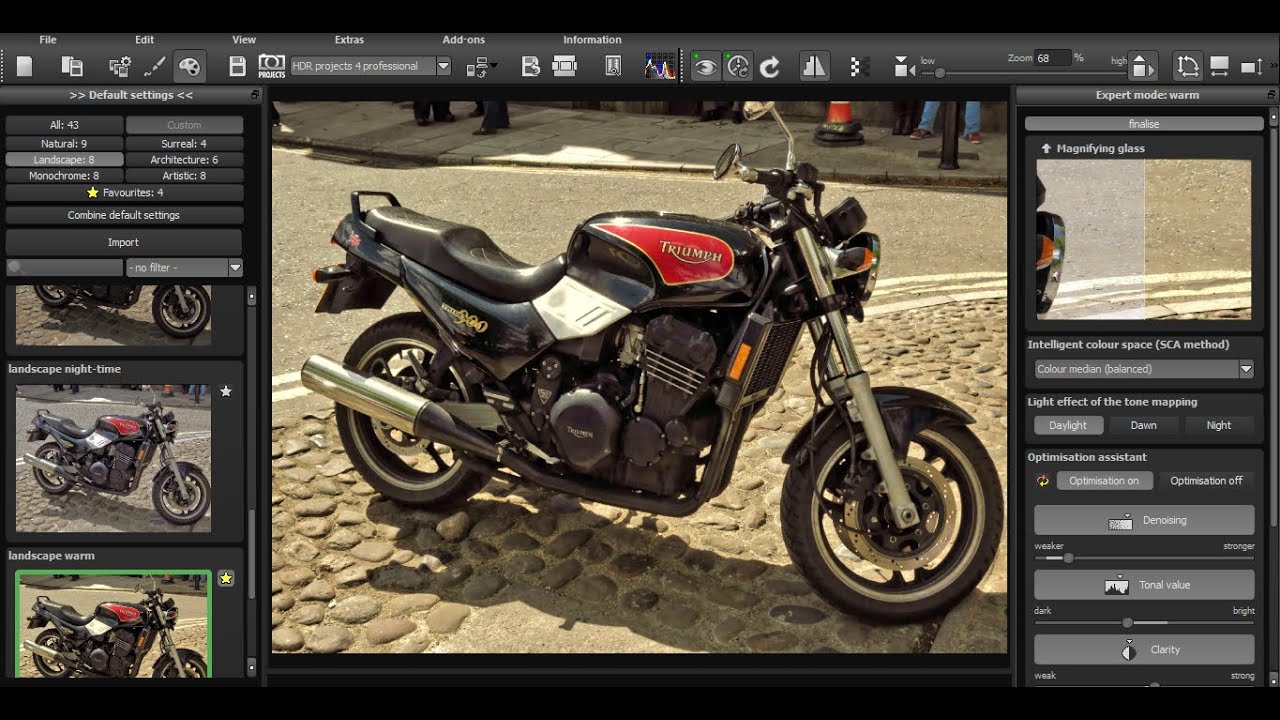This screenshot has width=1280, height=720.
Task: Click the search magnifier in filter field
Action: (x=15, y=268)
